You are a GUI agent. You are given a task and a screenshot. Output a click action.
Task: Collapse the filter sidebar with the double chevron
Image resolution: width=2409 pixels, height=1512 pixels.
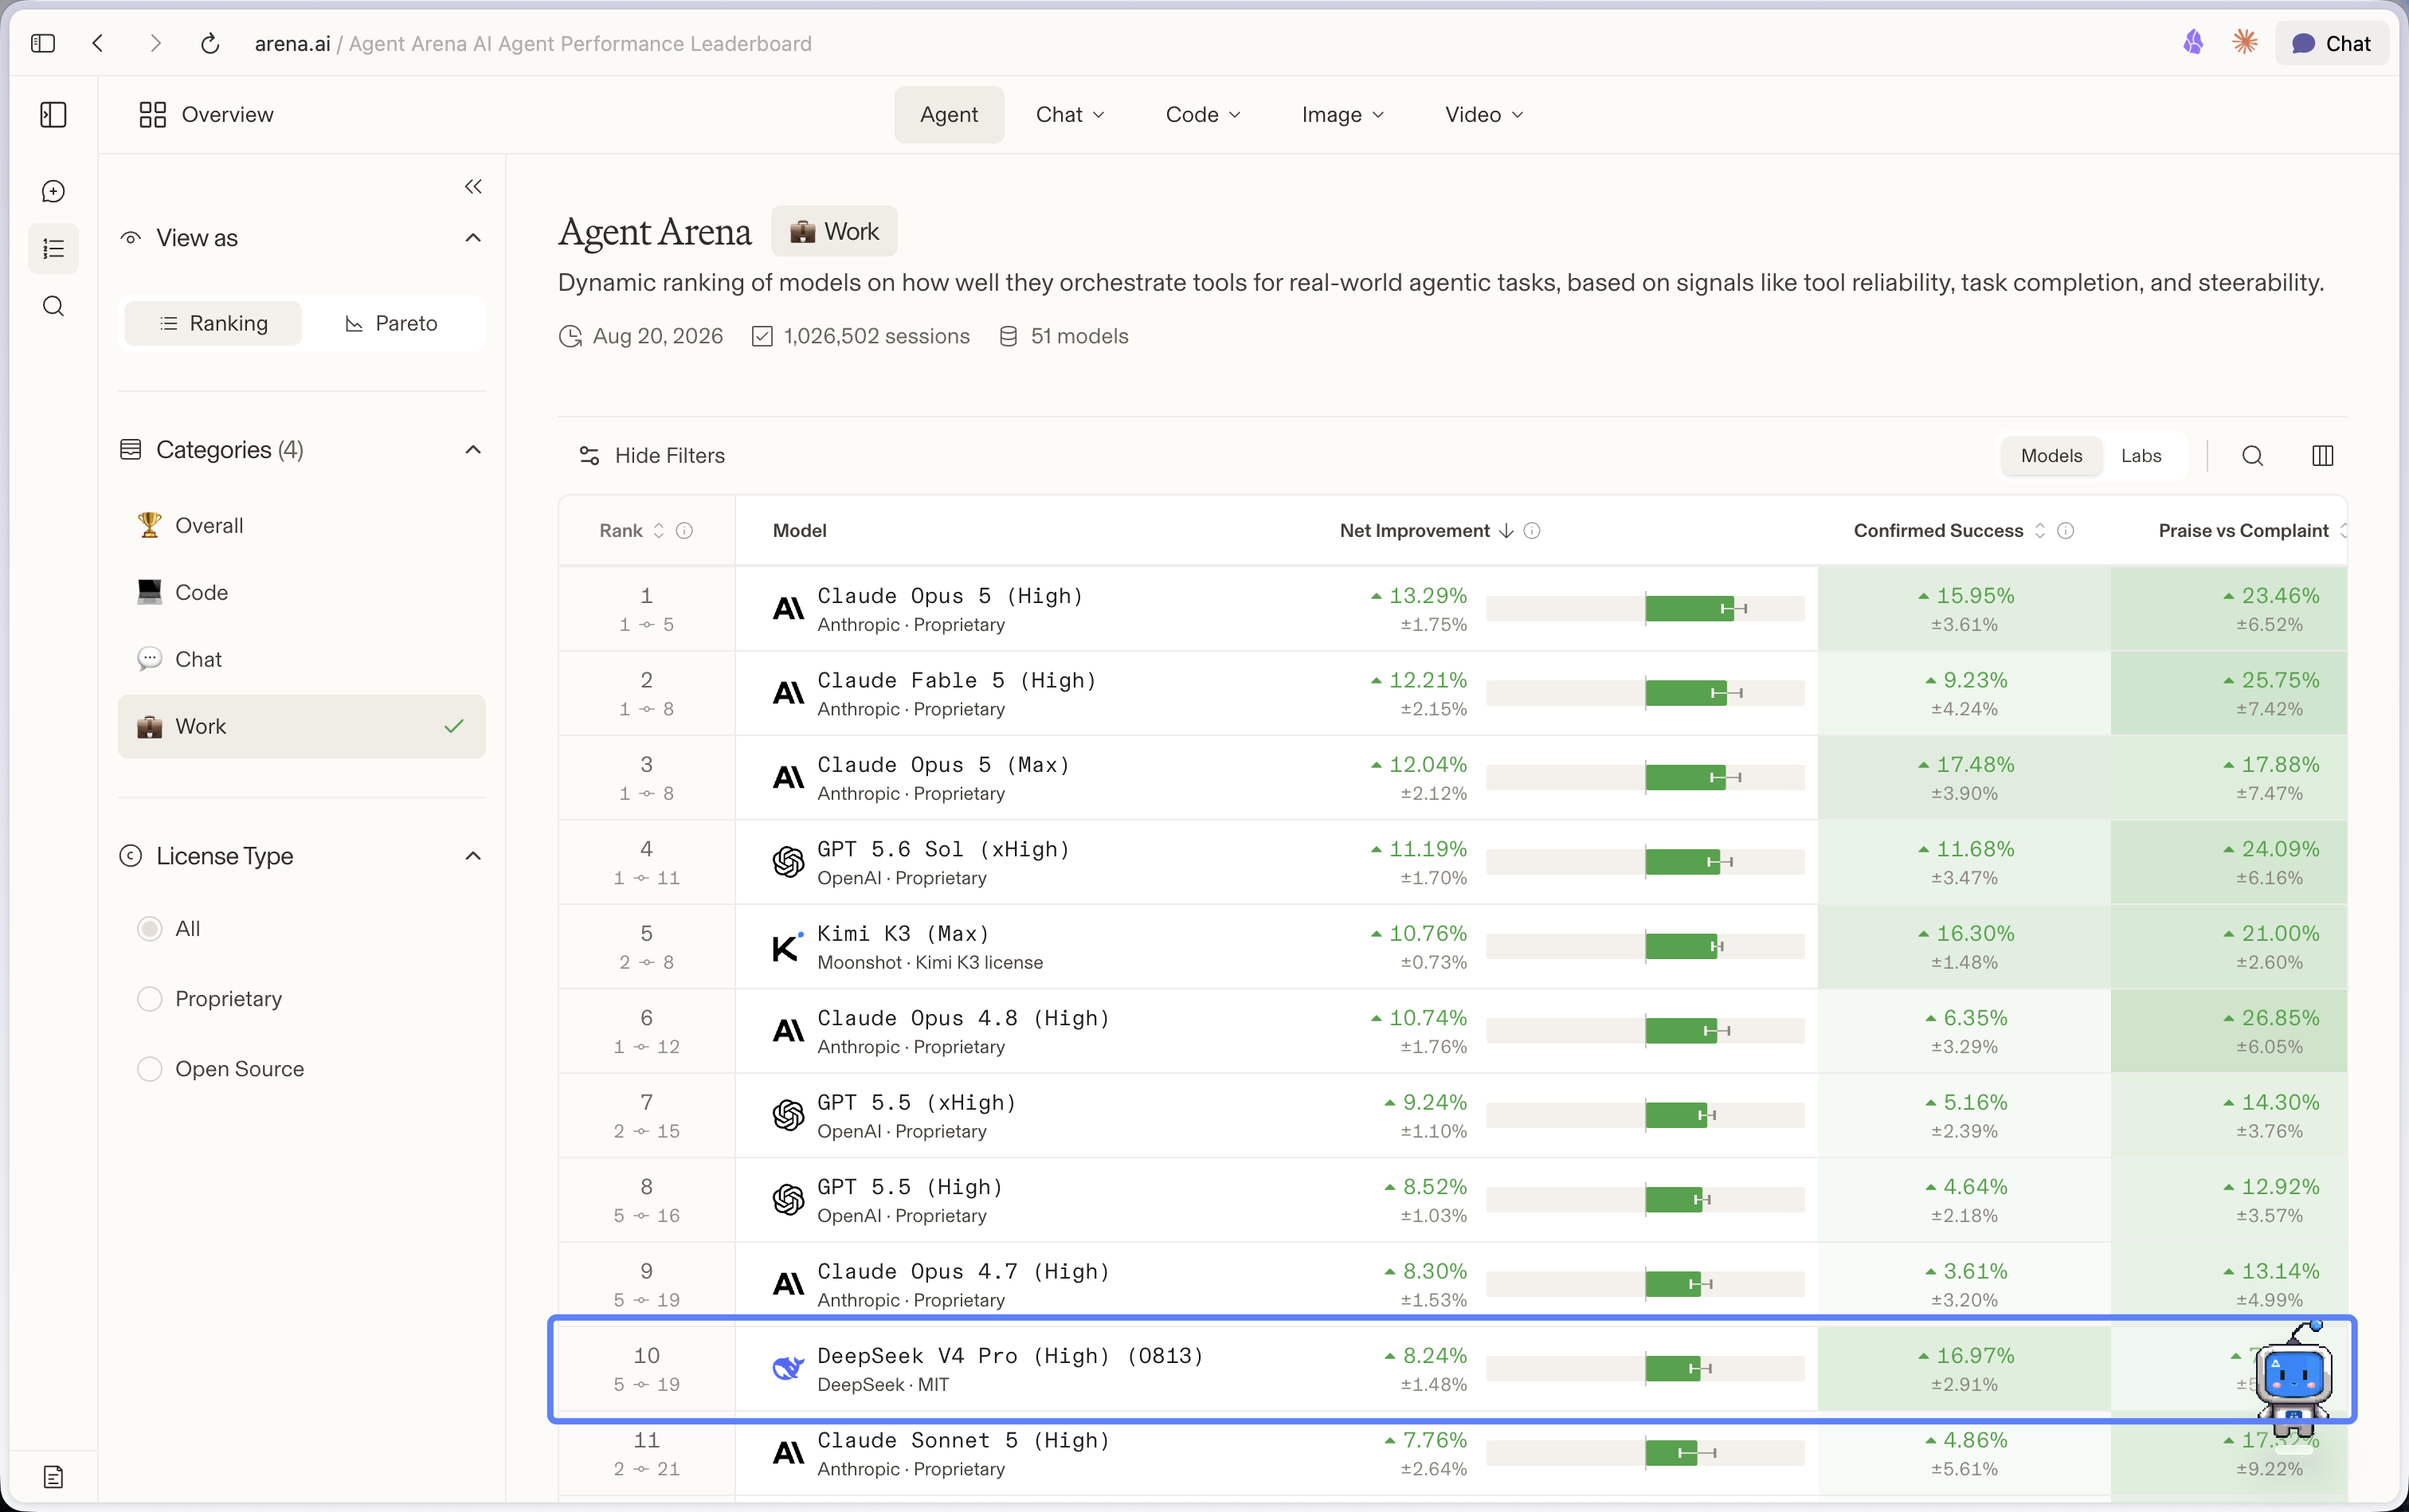click(473, 187)
